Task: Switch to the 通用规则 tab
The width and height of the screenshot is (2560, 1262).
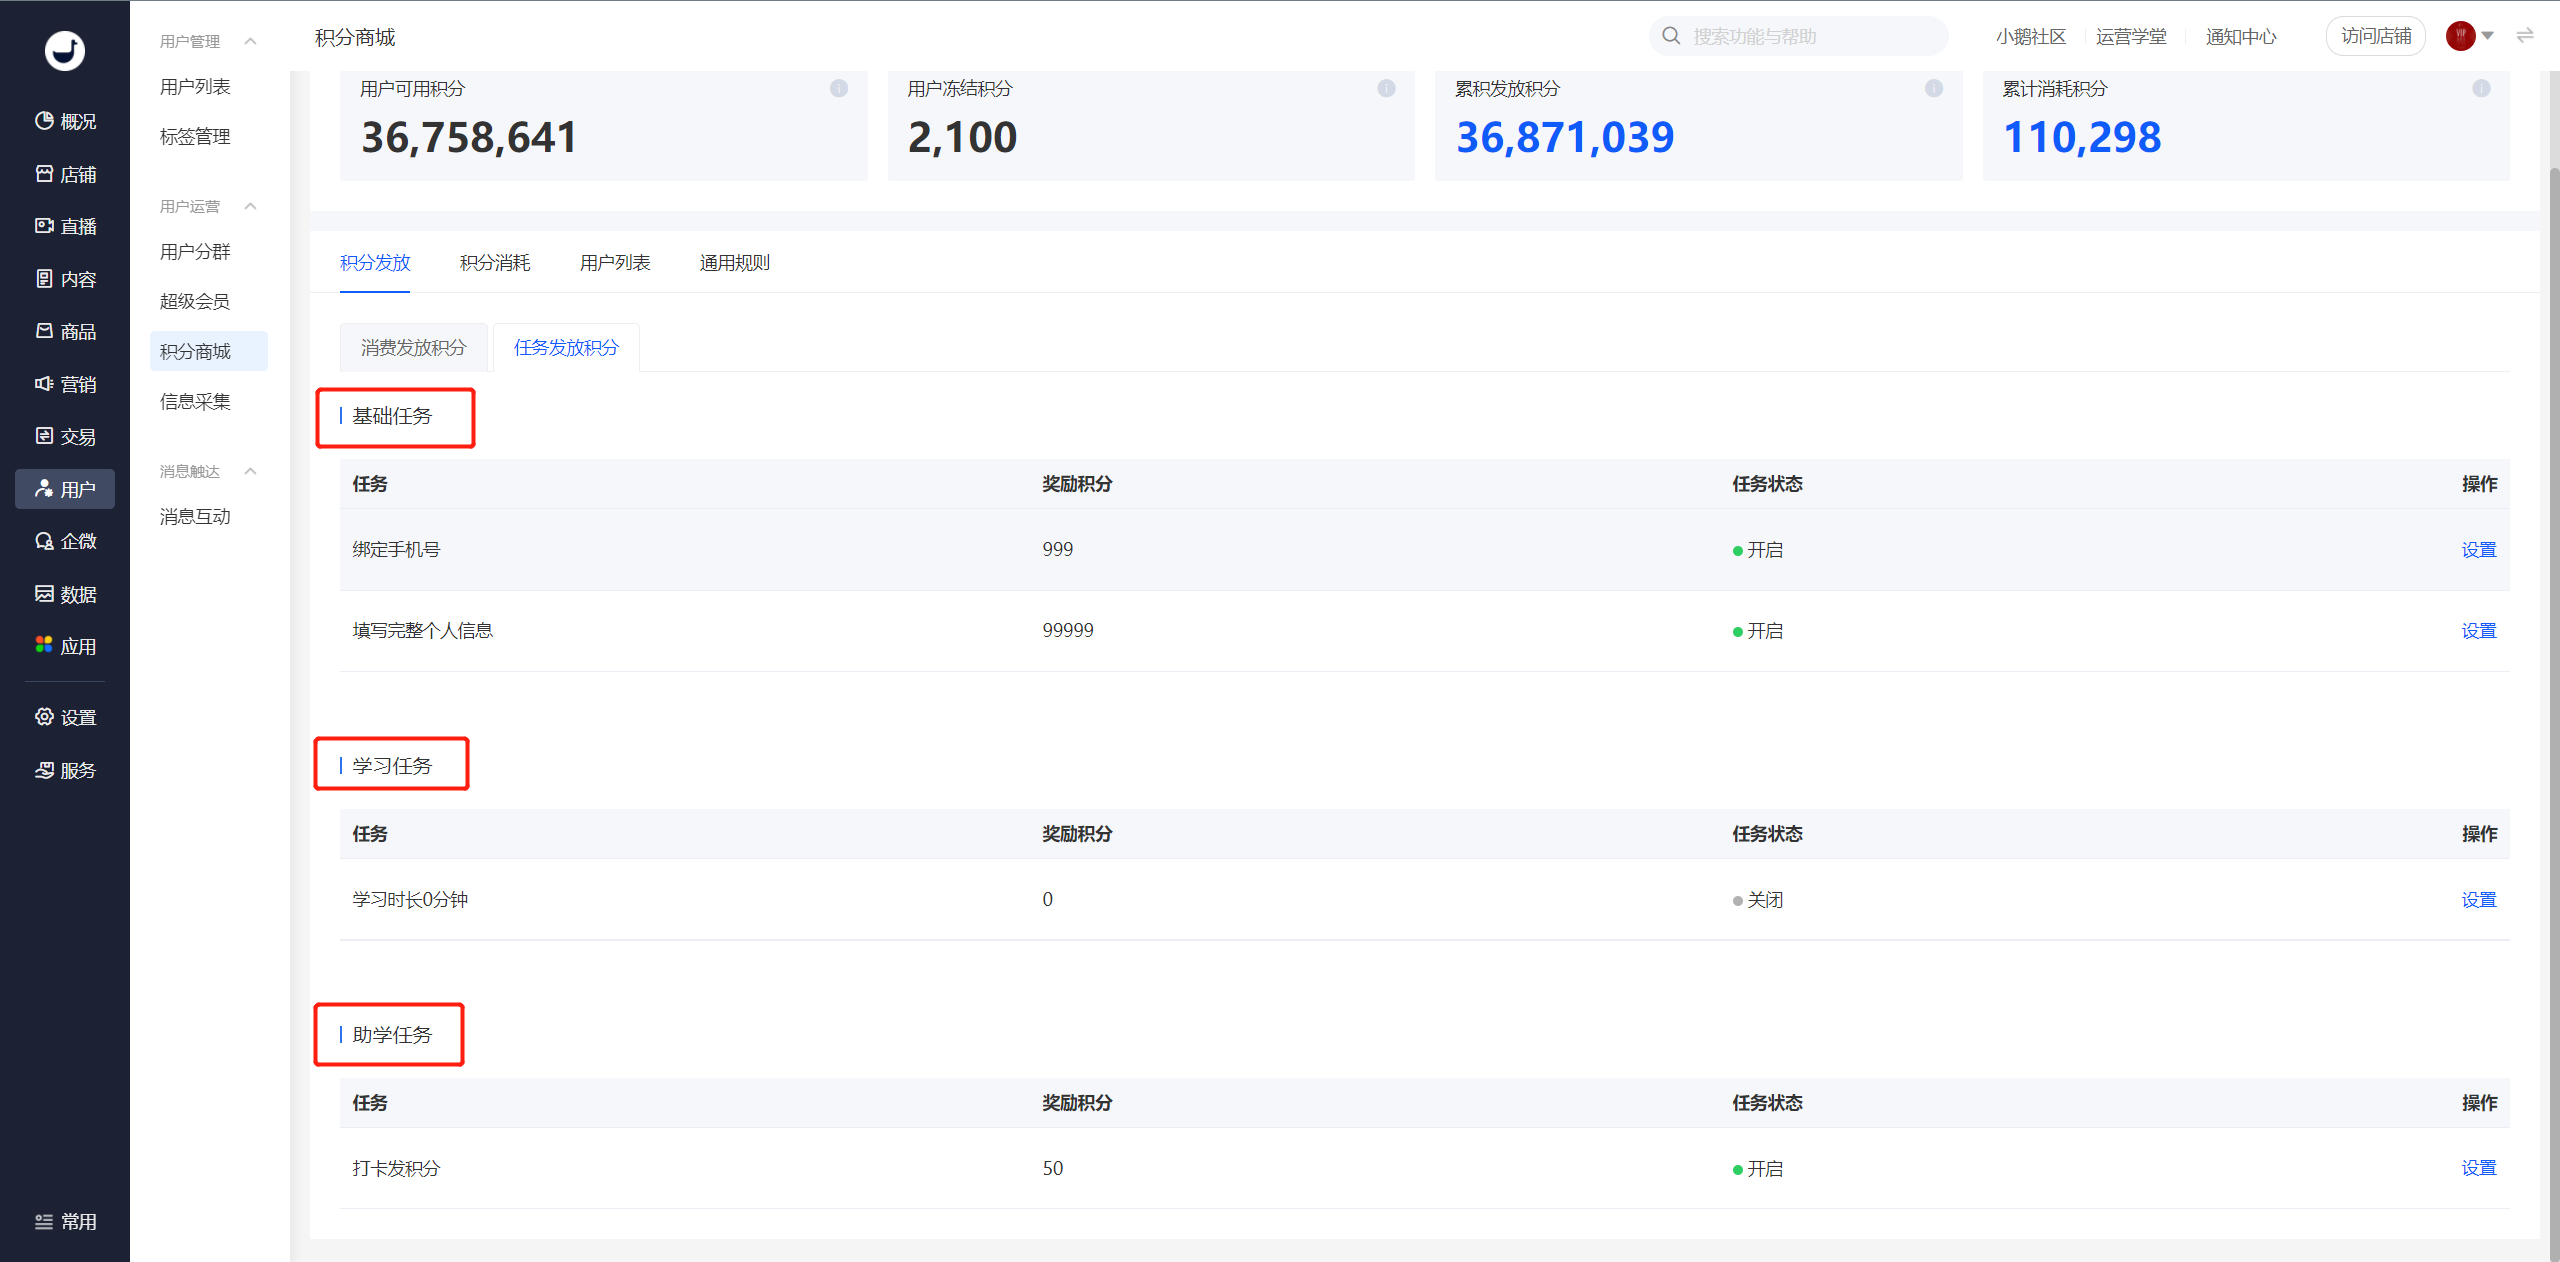Action: [x=735, y=263]
